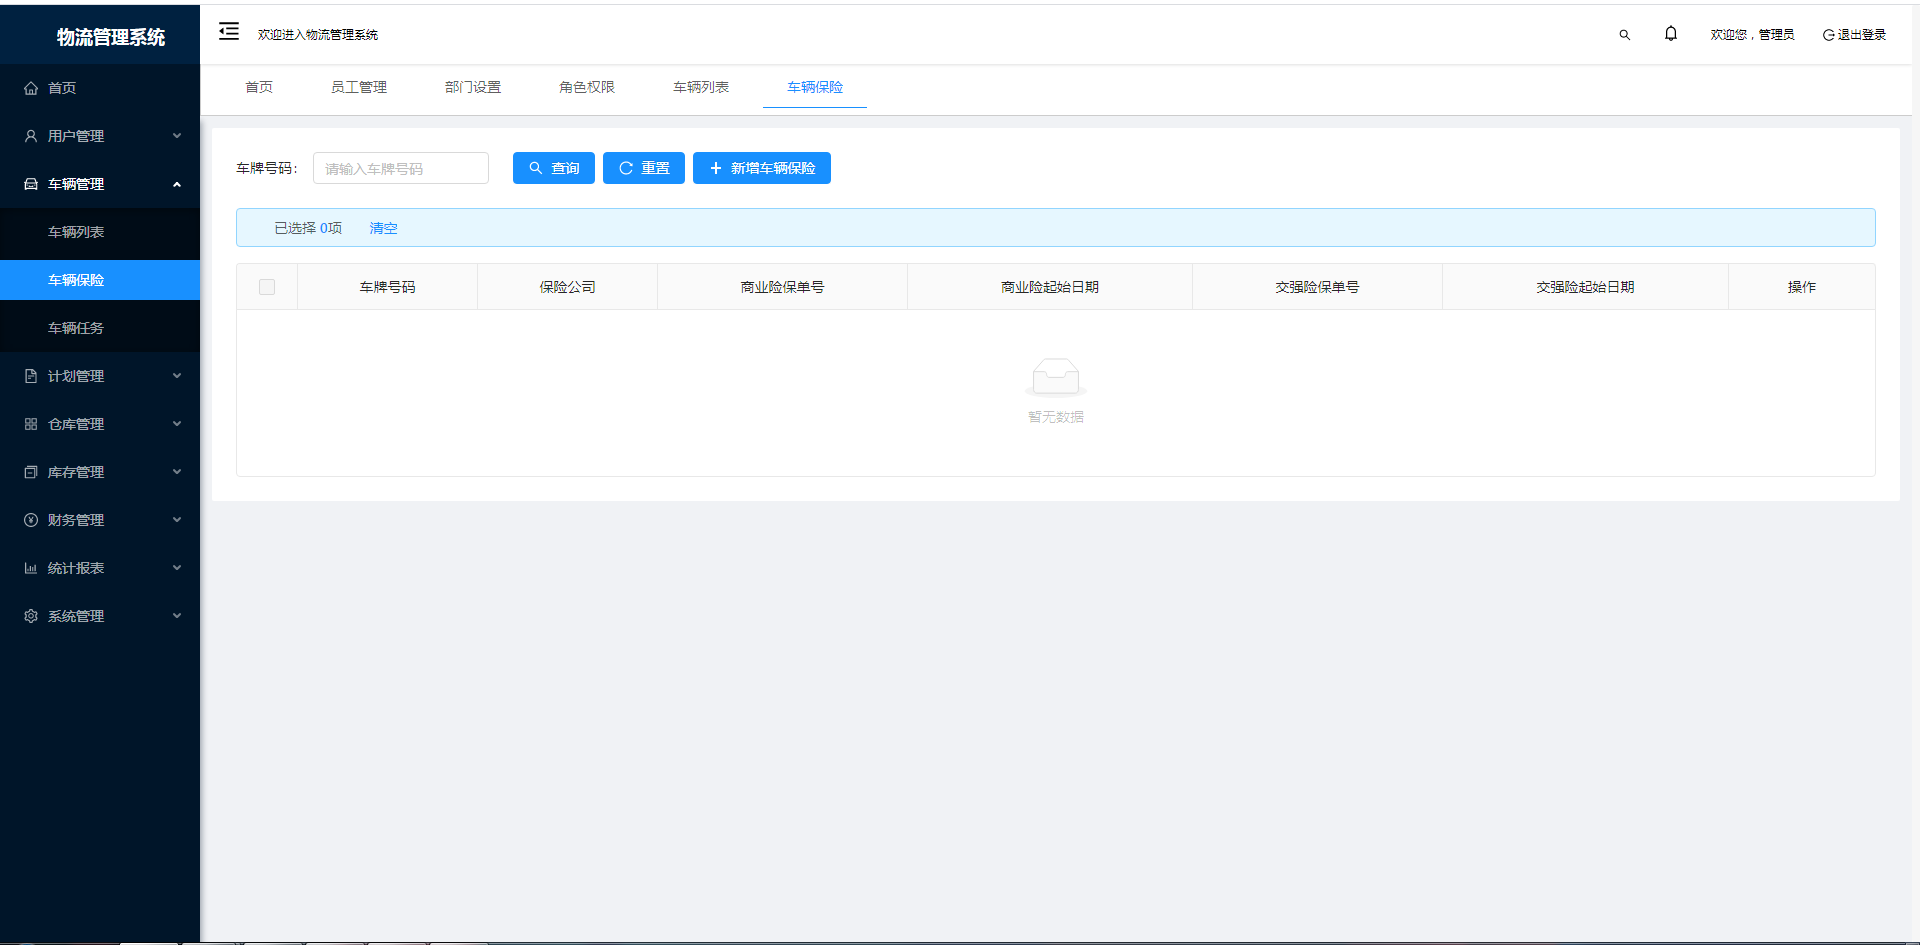Click the chart icon beside 统计报表
The height and width of the screenshot is (945, 1920).
(x=31, y=568)
